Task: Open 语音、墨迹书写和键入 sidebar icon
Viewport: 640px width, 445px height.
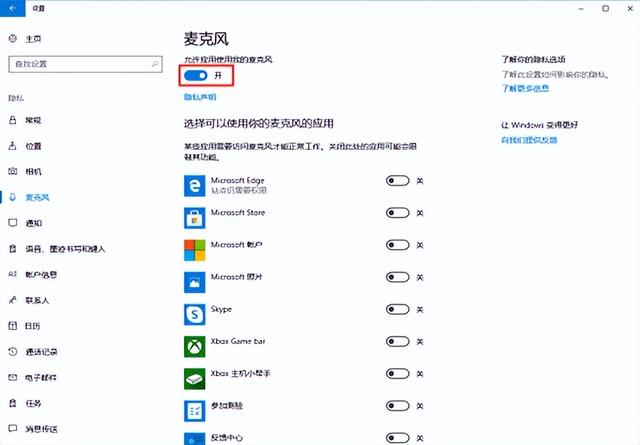Action: (x=13, y=249)
